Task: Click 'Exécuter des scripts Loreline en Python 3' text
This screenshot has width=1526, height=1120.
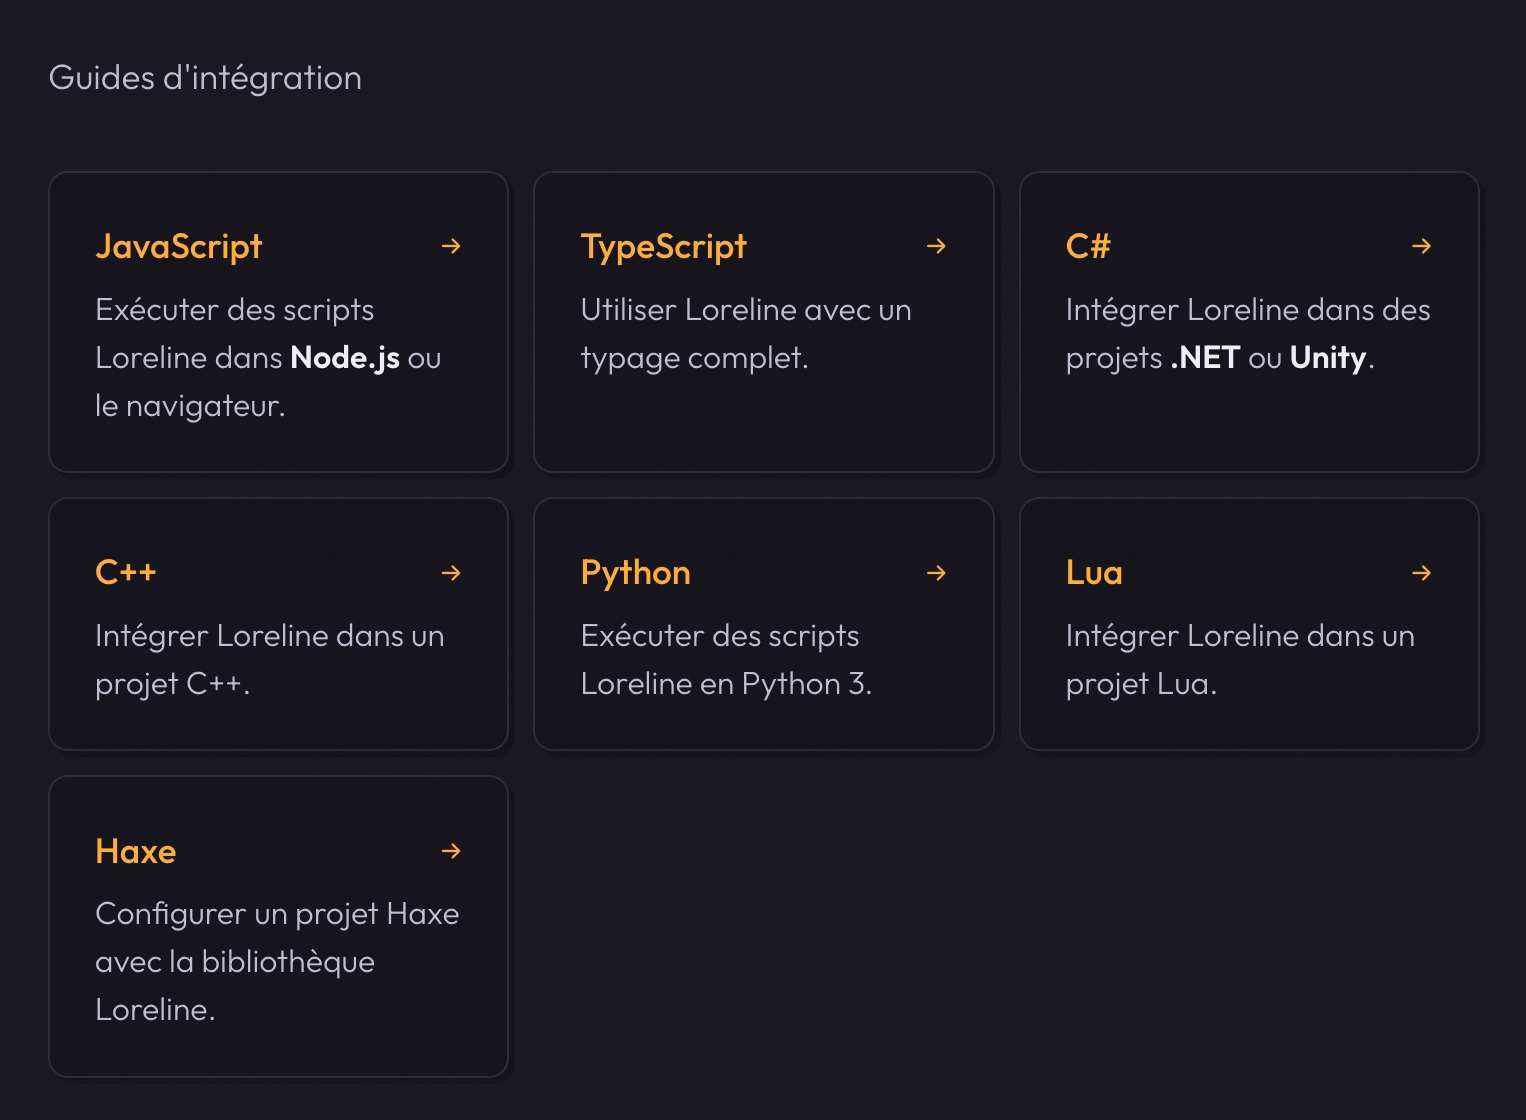Action: 725,660
